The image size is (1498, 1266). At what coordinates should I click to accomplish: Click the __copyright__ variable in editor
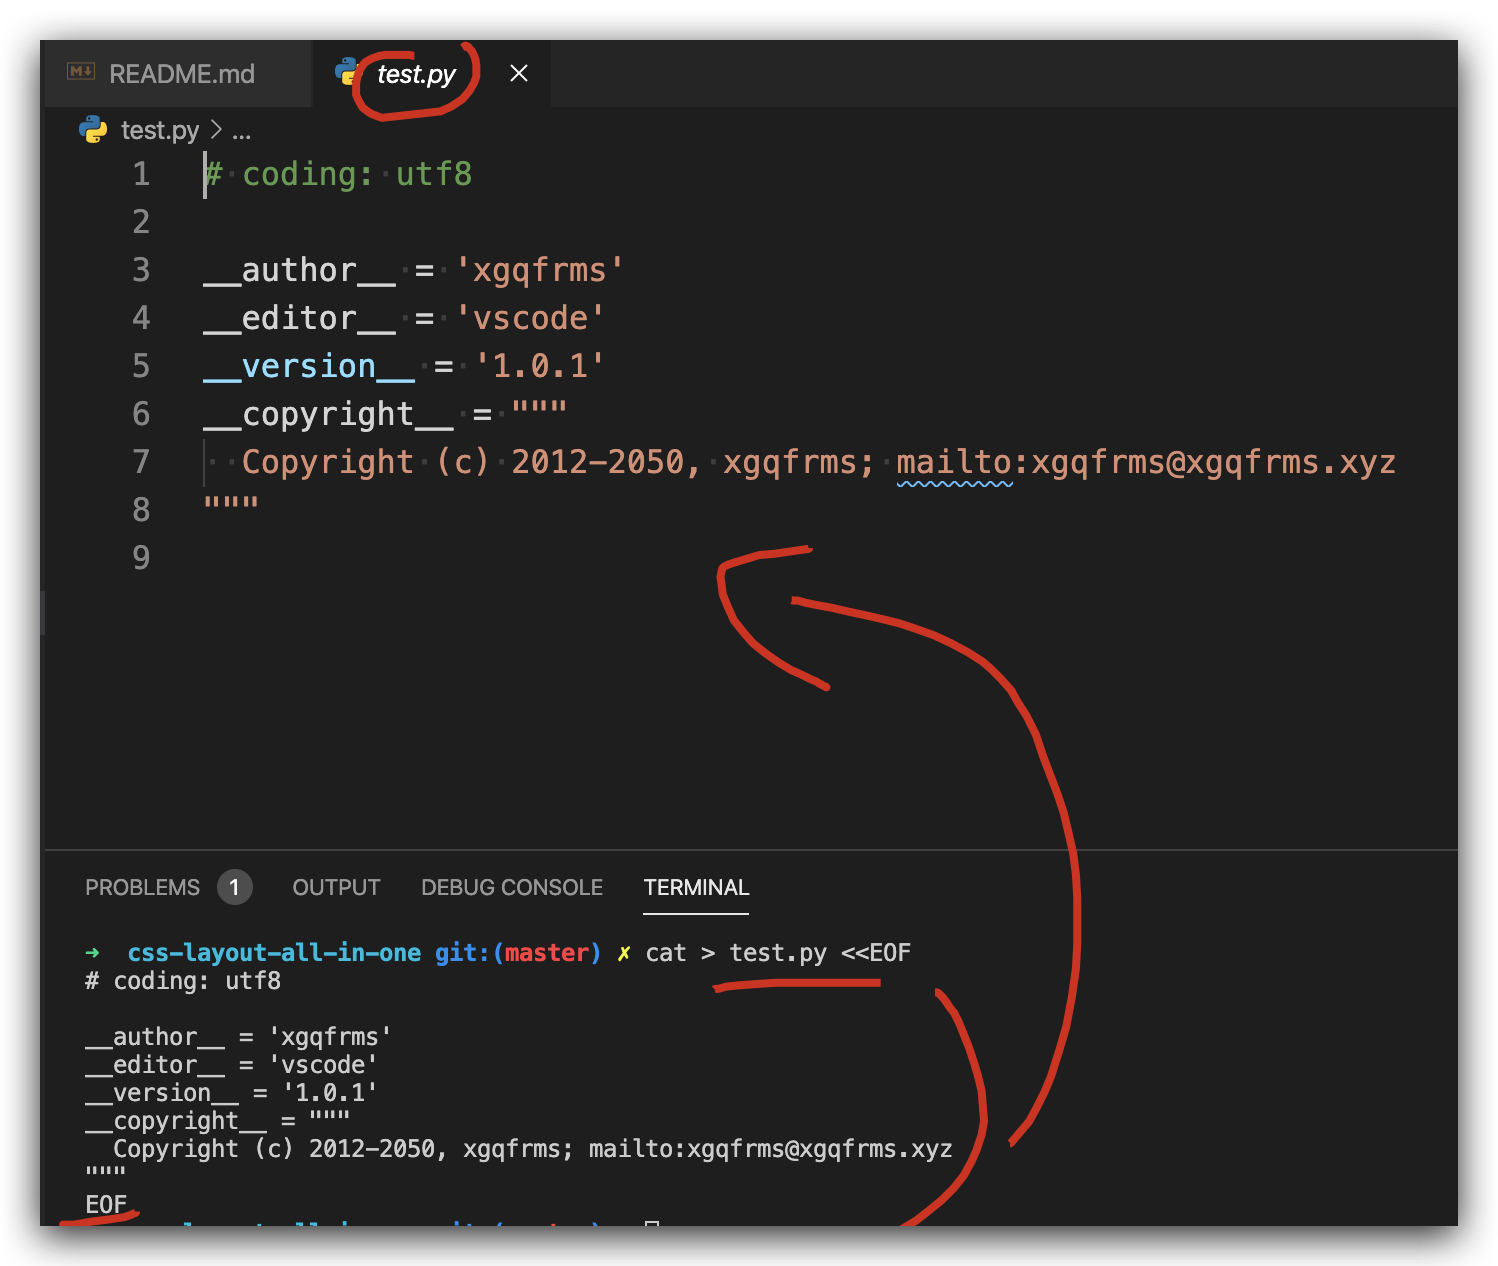coord(328,414)
